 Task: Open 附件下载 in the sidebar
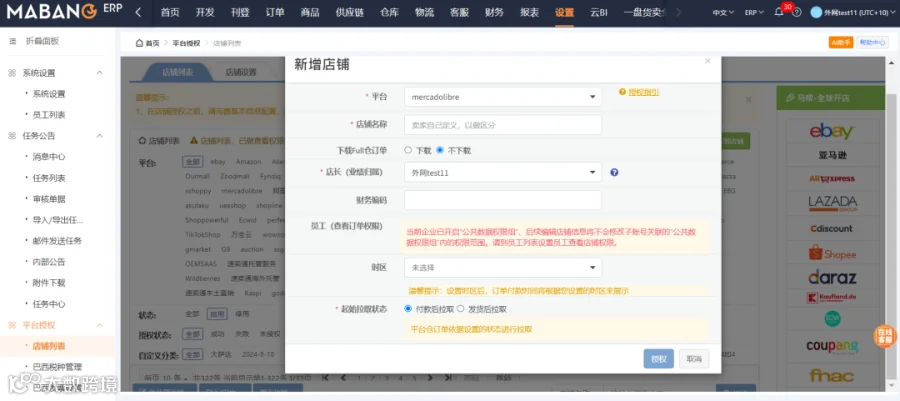[x=49, y=283]
